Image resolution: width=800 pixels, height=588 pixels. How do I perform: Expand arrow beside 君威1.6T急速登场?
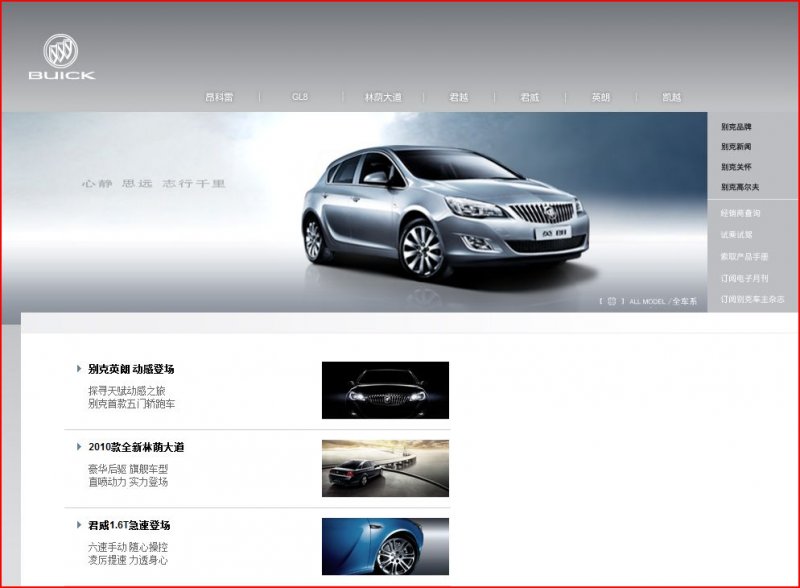coord(79,524)
